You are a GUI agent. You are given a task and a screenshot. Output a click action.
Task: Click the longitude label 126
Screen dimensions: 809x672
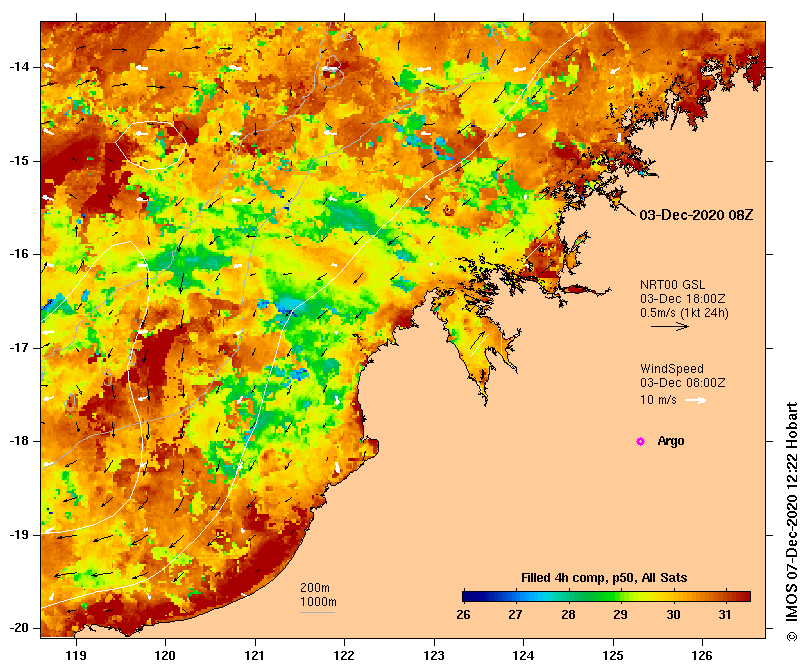(702, 656)
